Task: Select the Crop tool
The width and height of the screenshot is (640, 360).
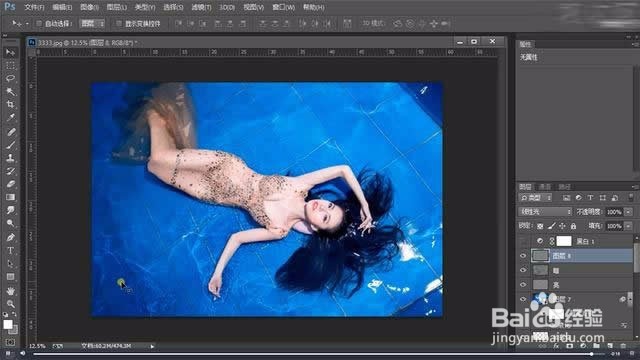Action: click(x=10, y=104)
